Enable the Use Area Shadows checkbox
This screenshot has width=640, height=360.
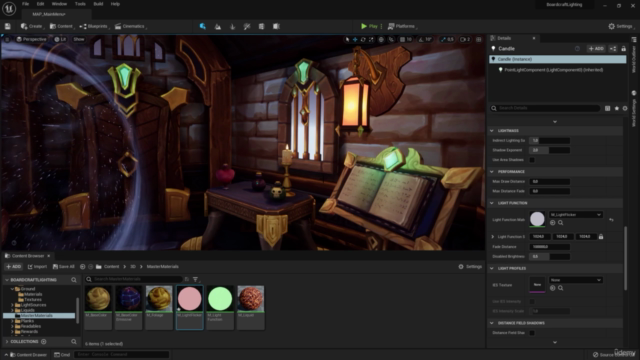(532, 160)
